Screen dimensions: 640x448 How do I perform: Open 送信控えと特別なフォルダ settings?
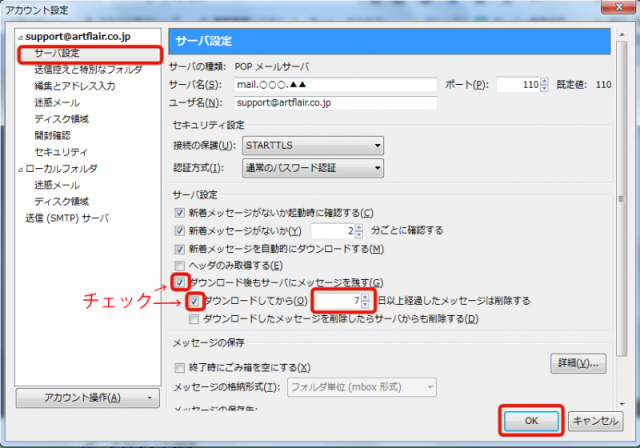88,70
